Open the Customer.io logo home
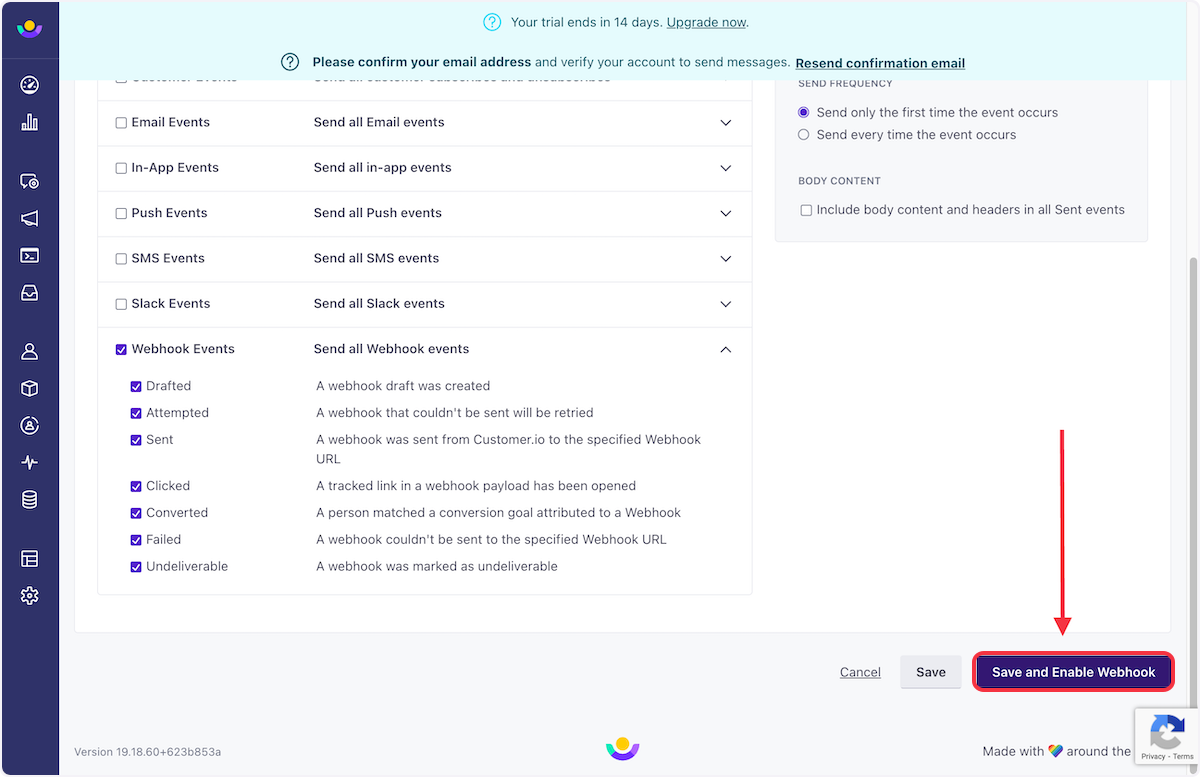This screenshot has height=777, width=1200. pyautogui.click(x=29, y=29)
